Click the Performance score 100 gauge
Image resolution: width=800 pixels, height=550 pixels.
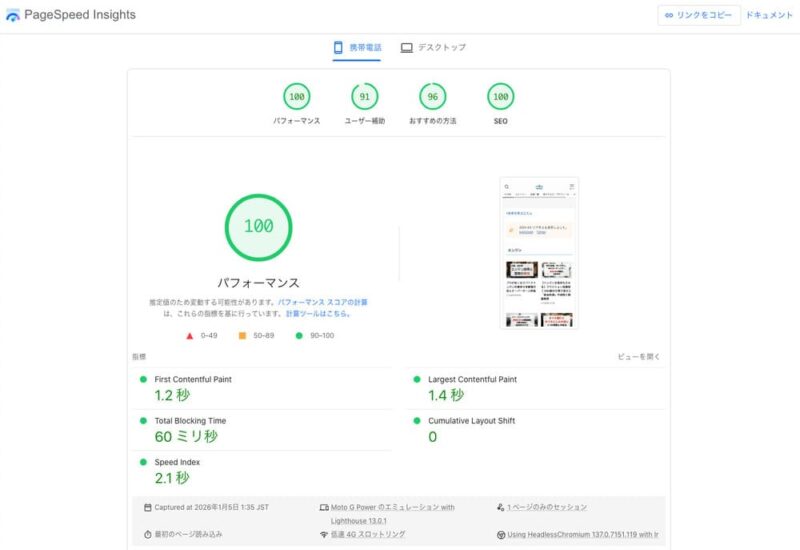296,97
